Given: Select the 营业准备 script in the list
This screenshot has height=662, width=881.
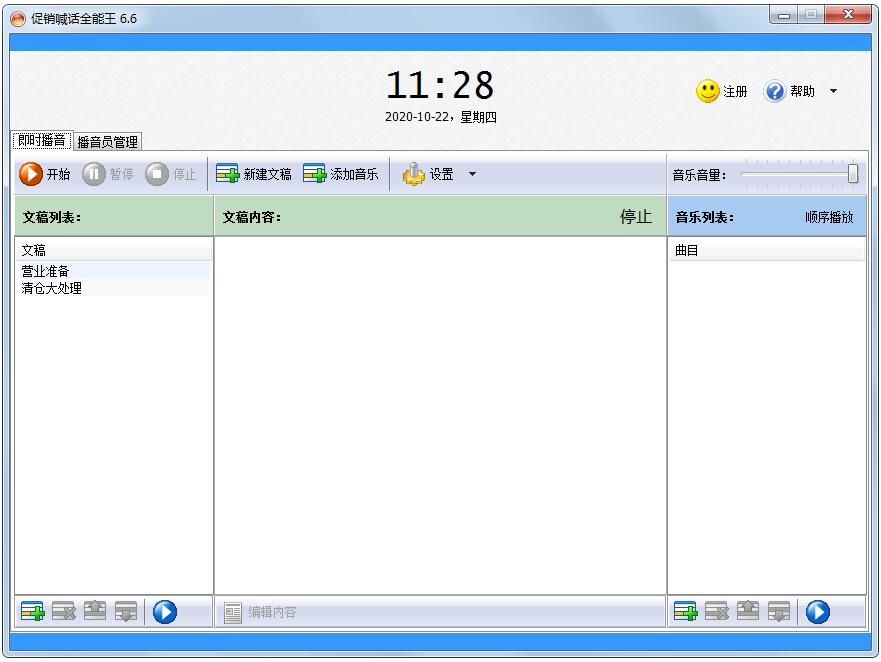Looking at the screenshot, I should point(46,271).
